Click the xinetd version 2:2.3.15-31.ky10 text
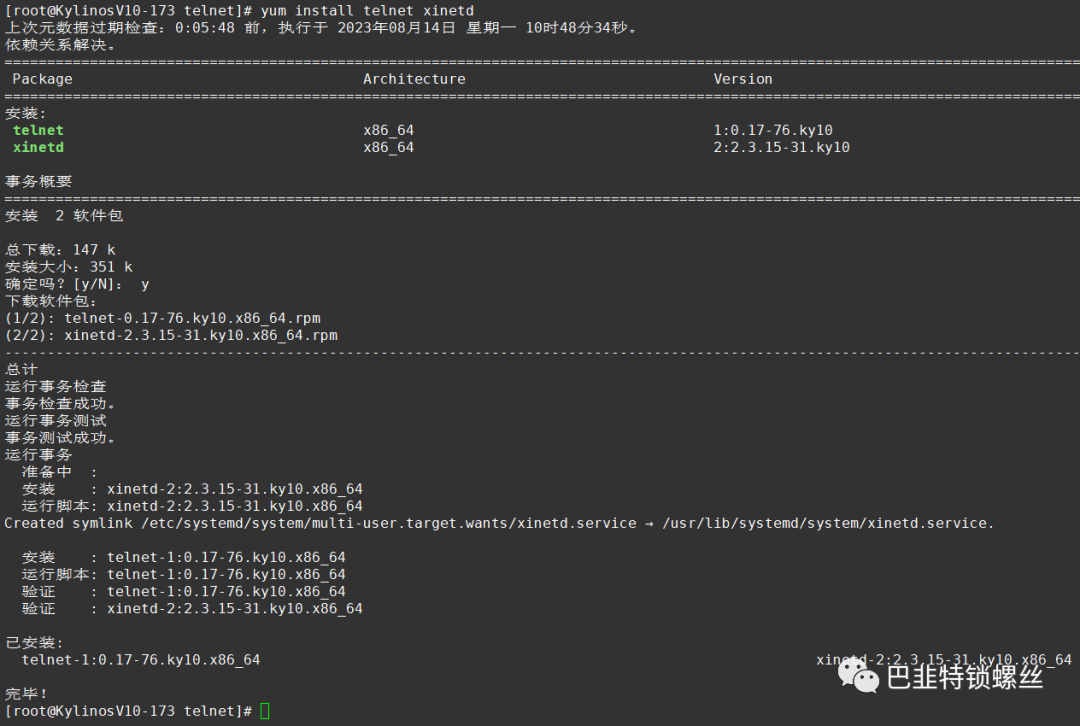Image resolution: width=1080 pixels, height=726 pixels. tap(781, 147)
